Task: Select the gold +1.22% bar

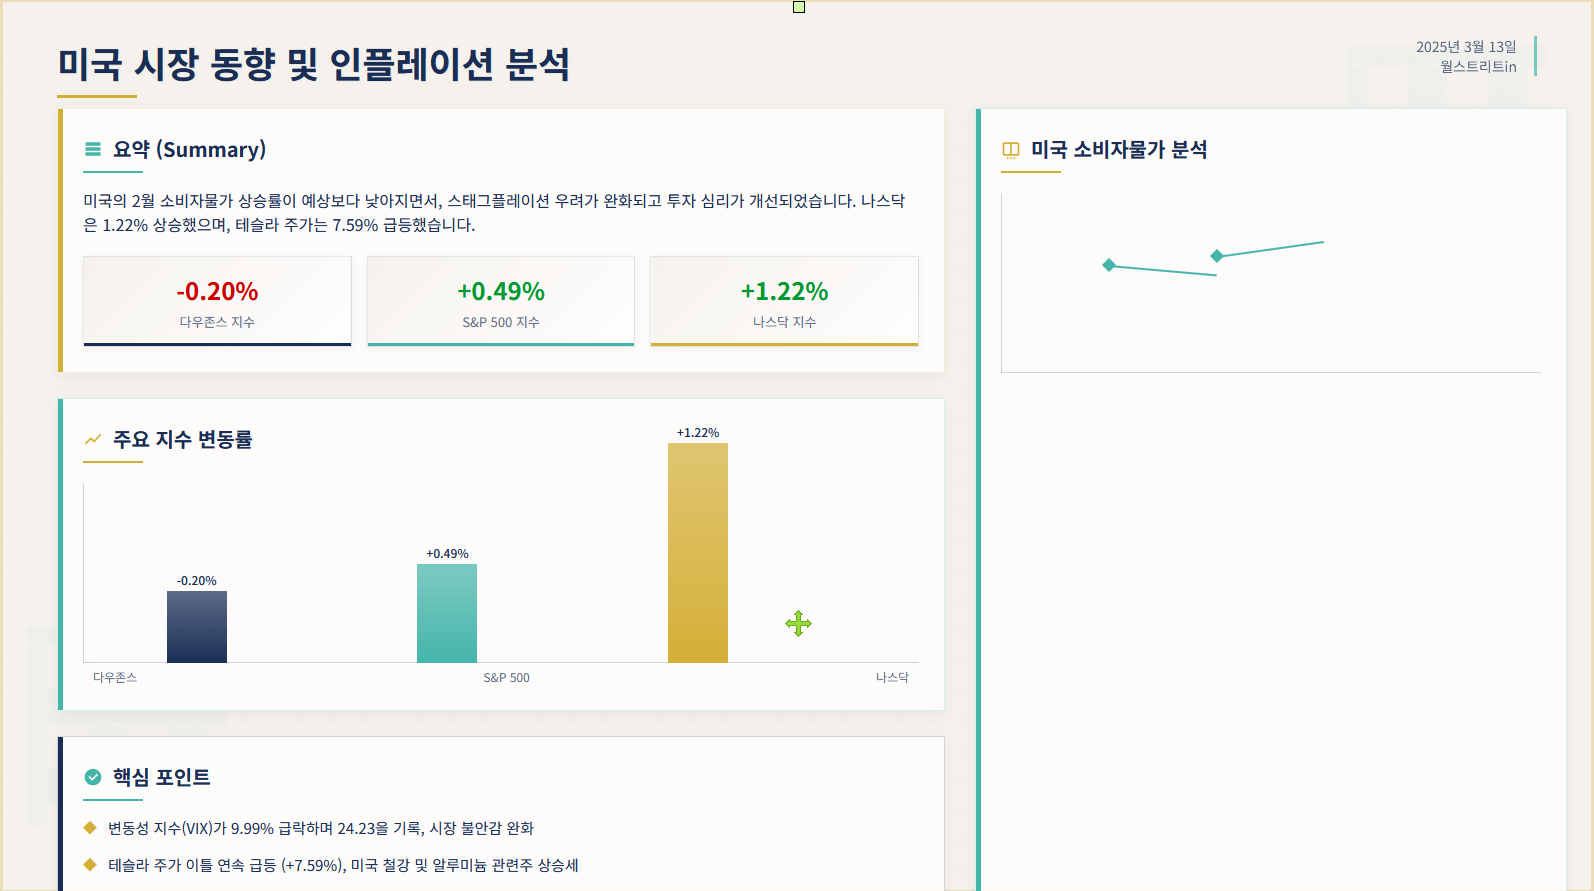Action: point(698,553)
